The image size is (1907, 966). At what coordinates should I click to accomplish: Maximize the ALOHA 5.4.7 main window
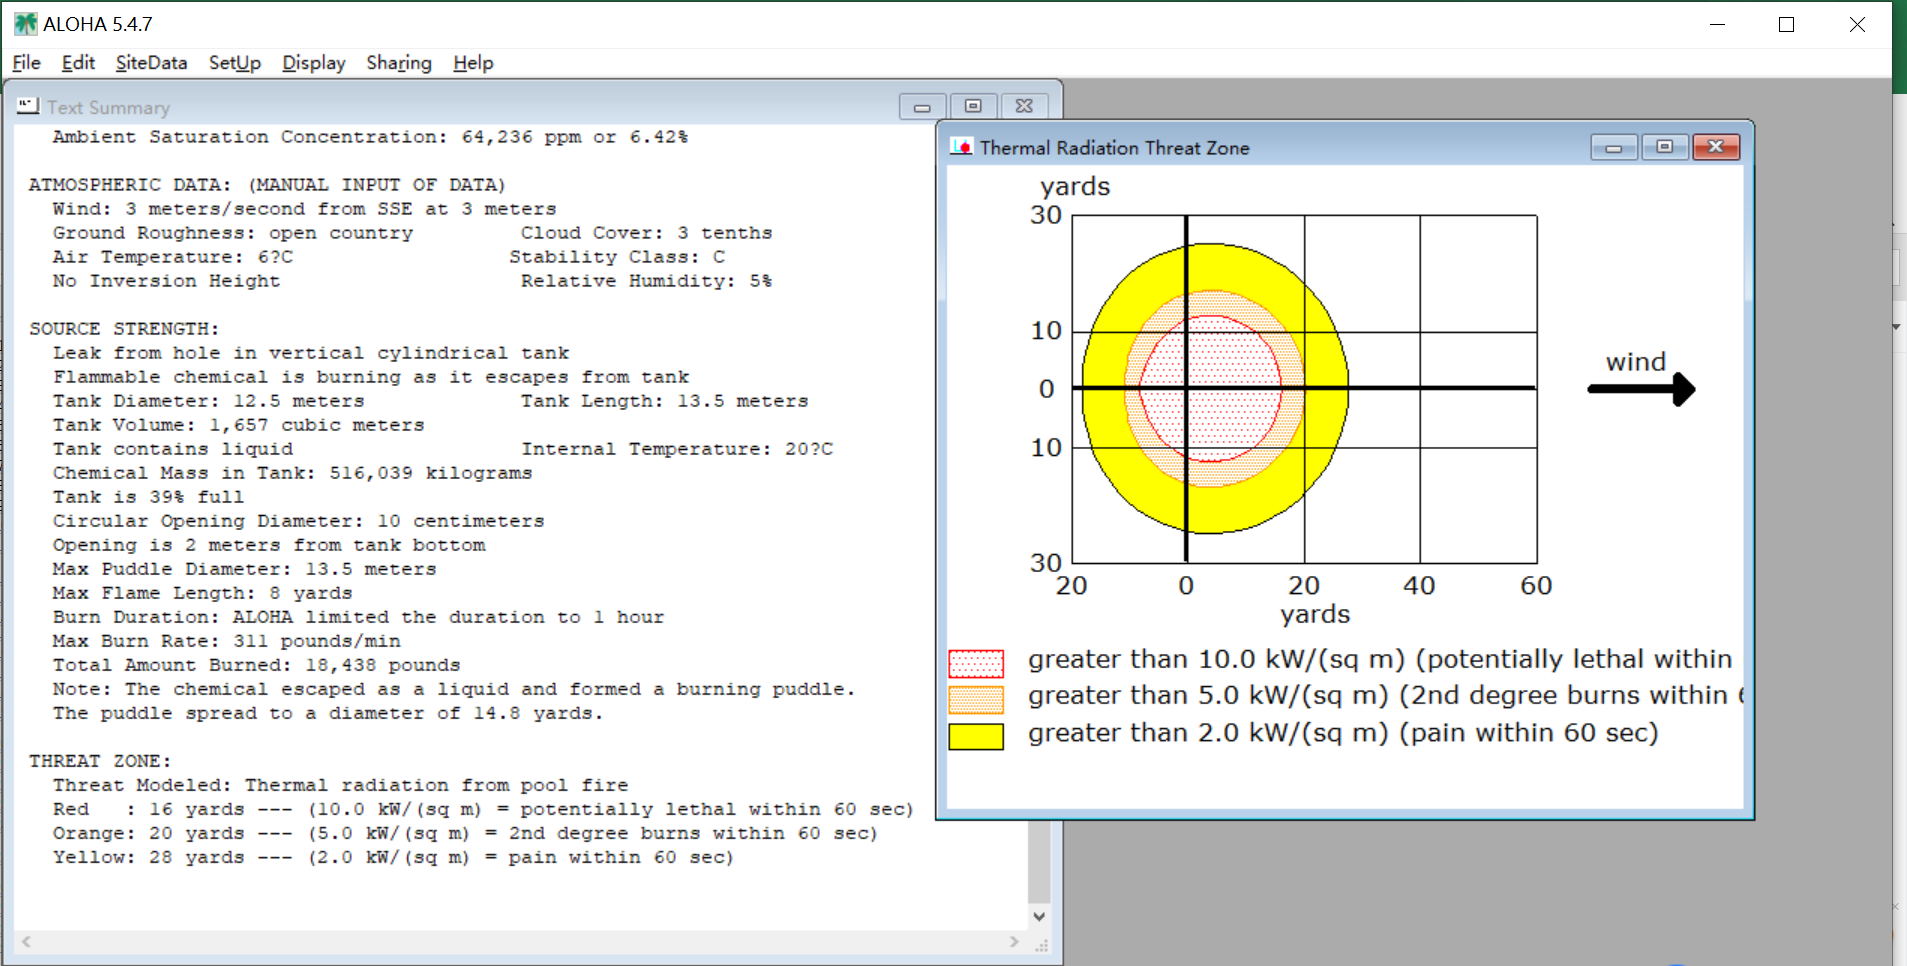[x=1787, y=24]
